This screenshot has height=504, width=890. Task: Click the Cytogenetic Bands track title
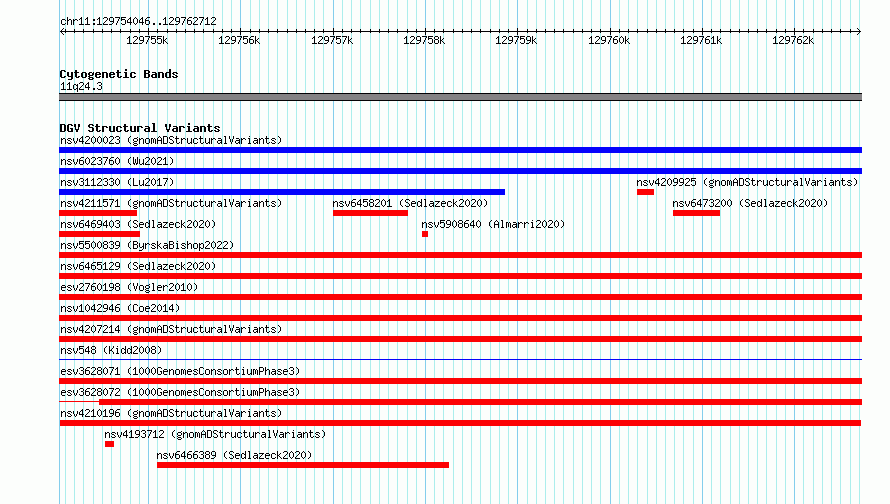click(x=119, y=74)
